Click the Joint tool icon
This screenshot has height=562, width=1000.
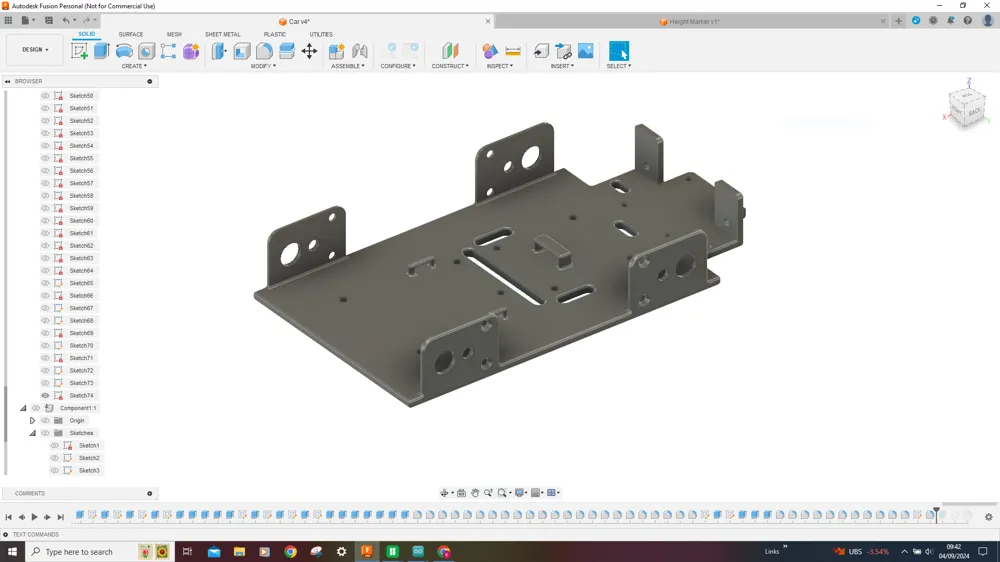point(360,51)
